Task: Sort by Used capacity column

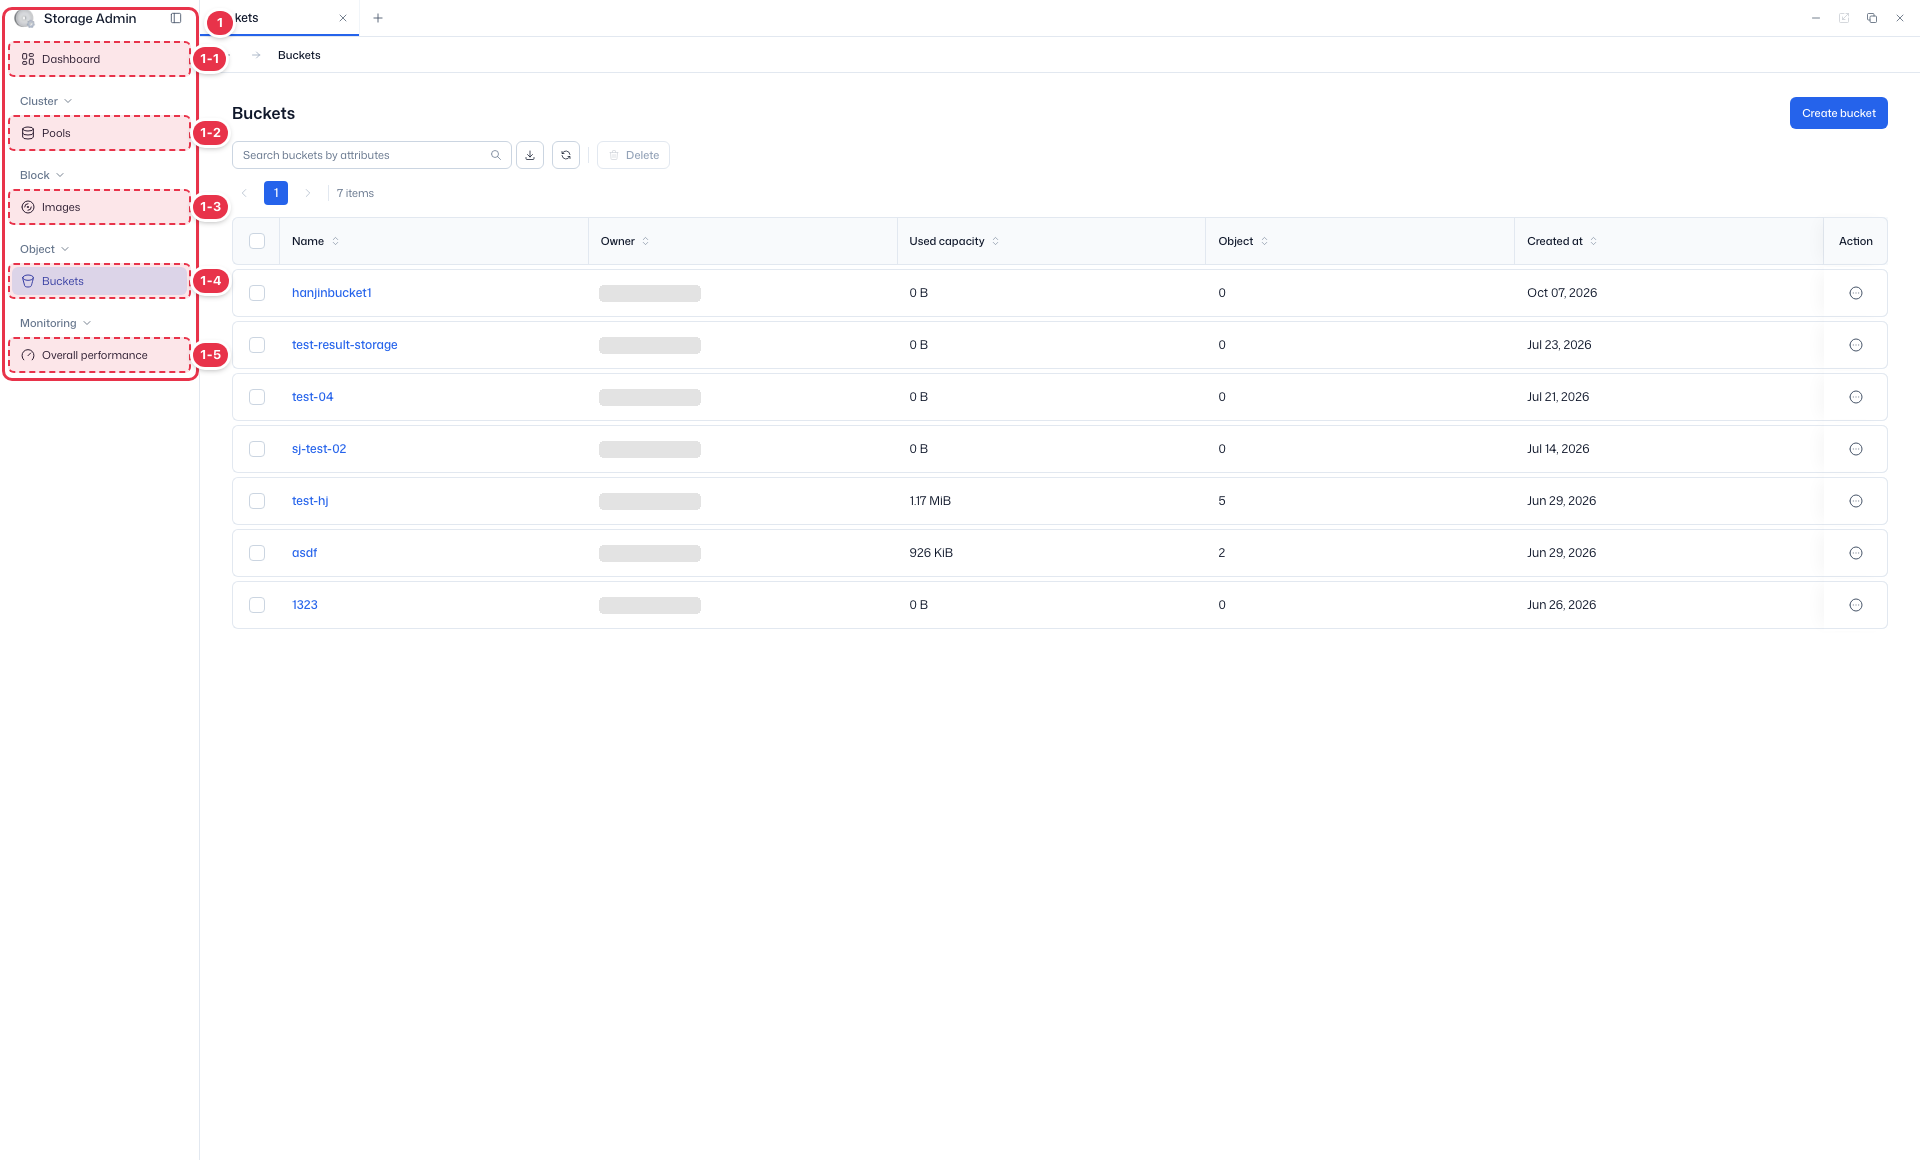Action: 995,241
